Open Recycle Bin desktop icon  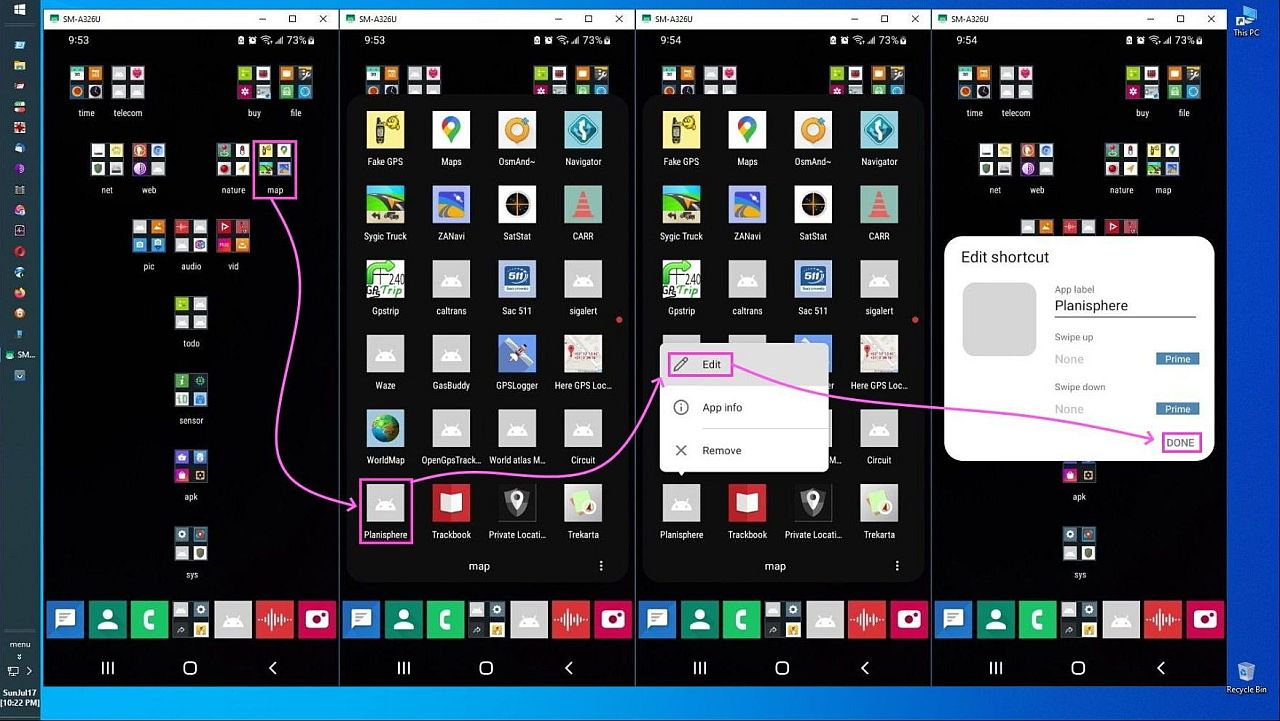1246,676
